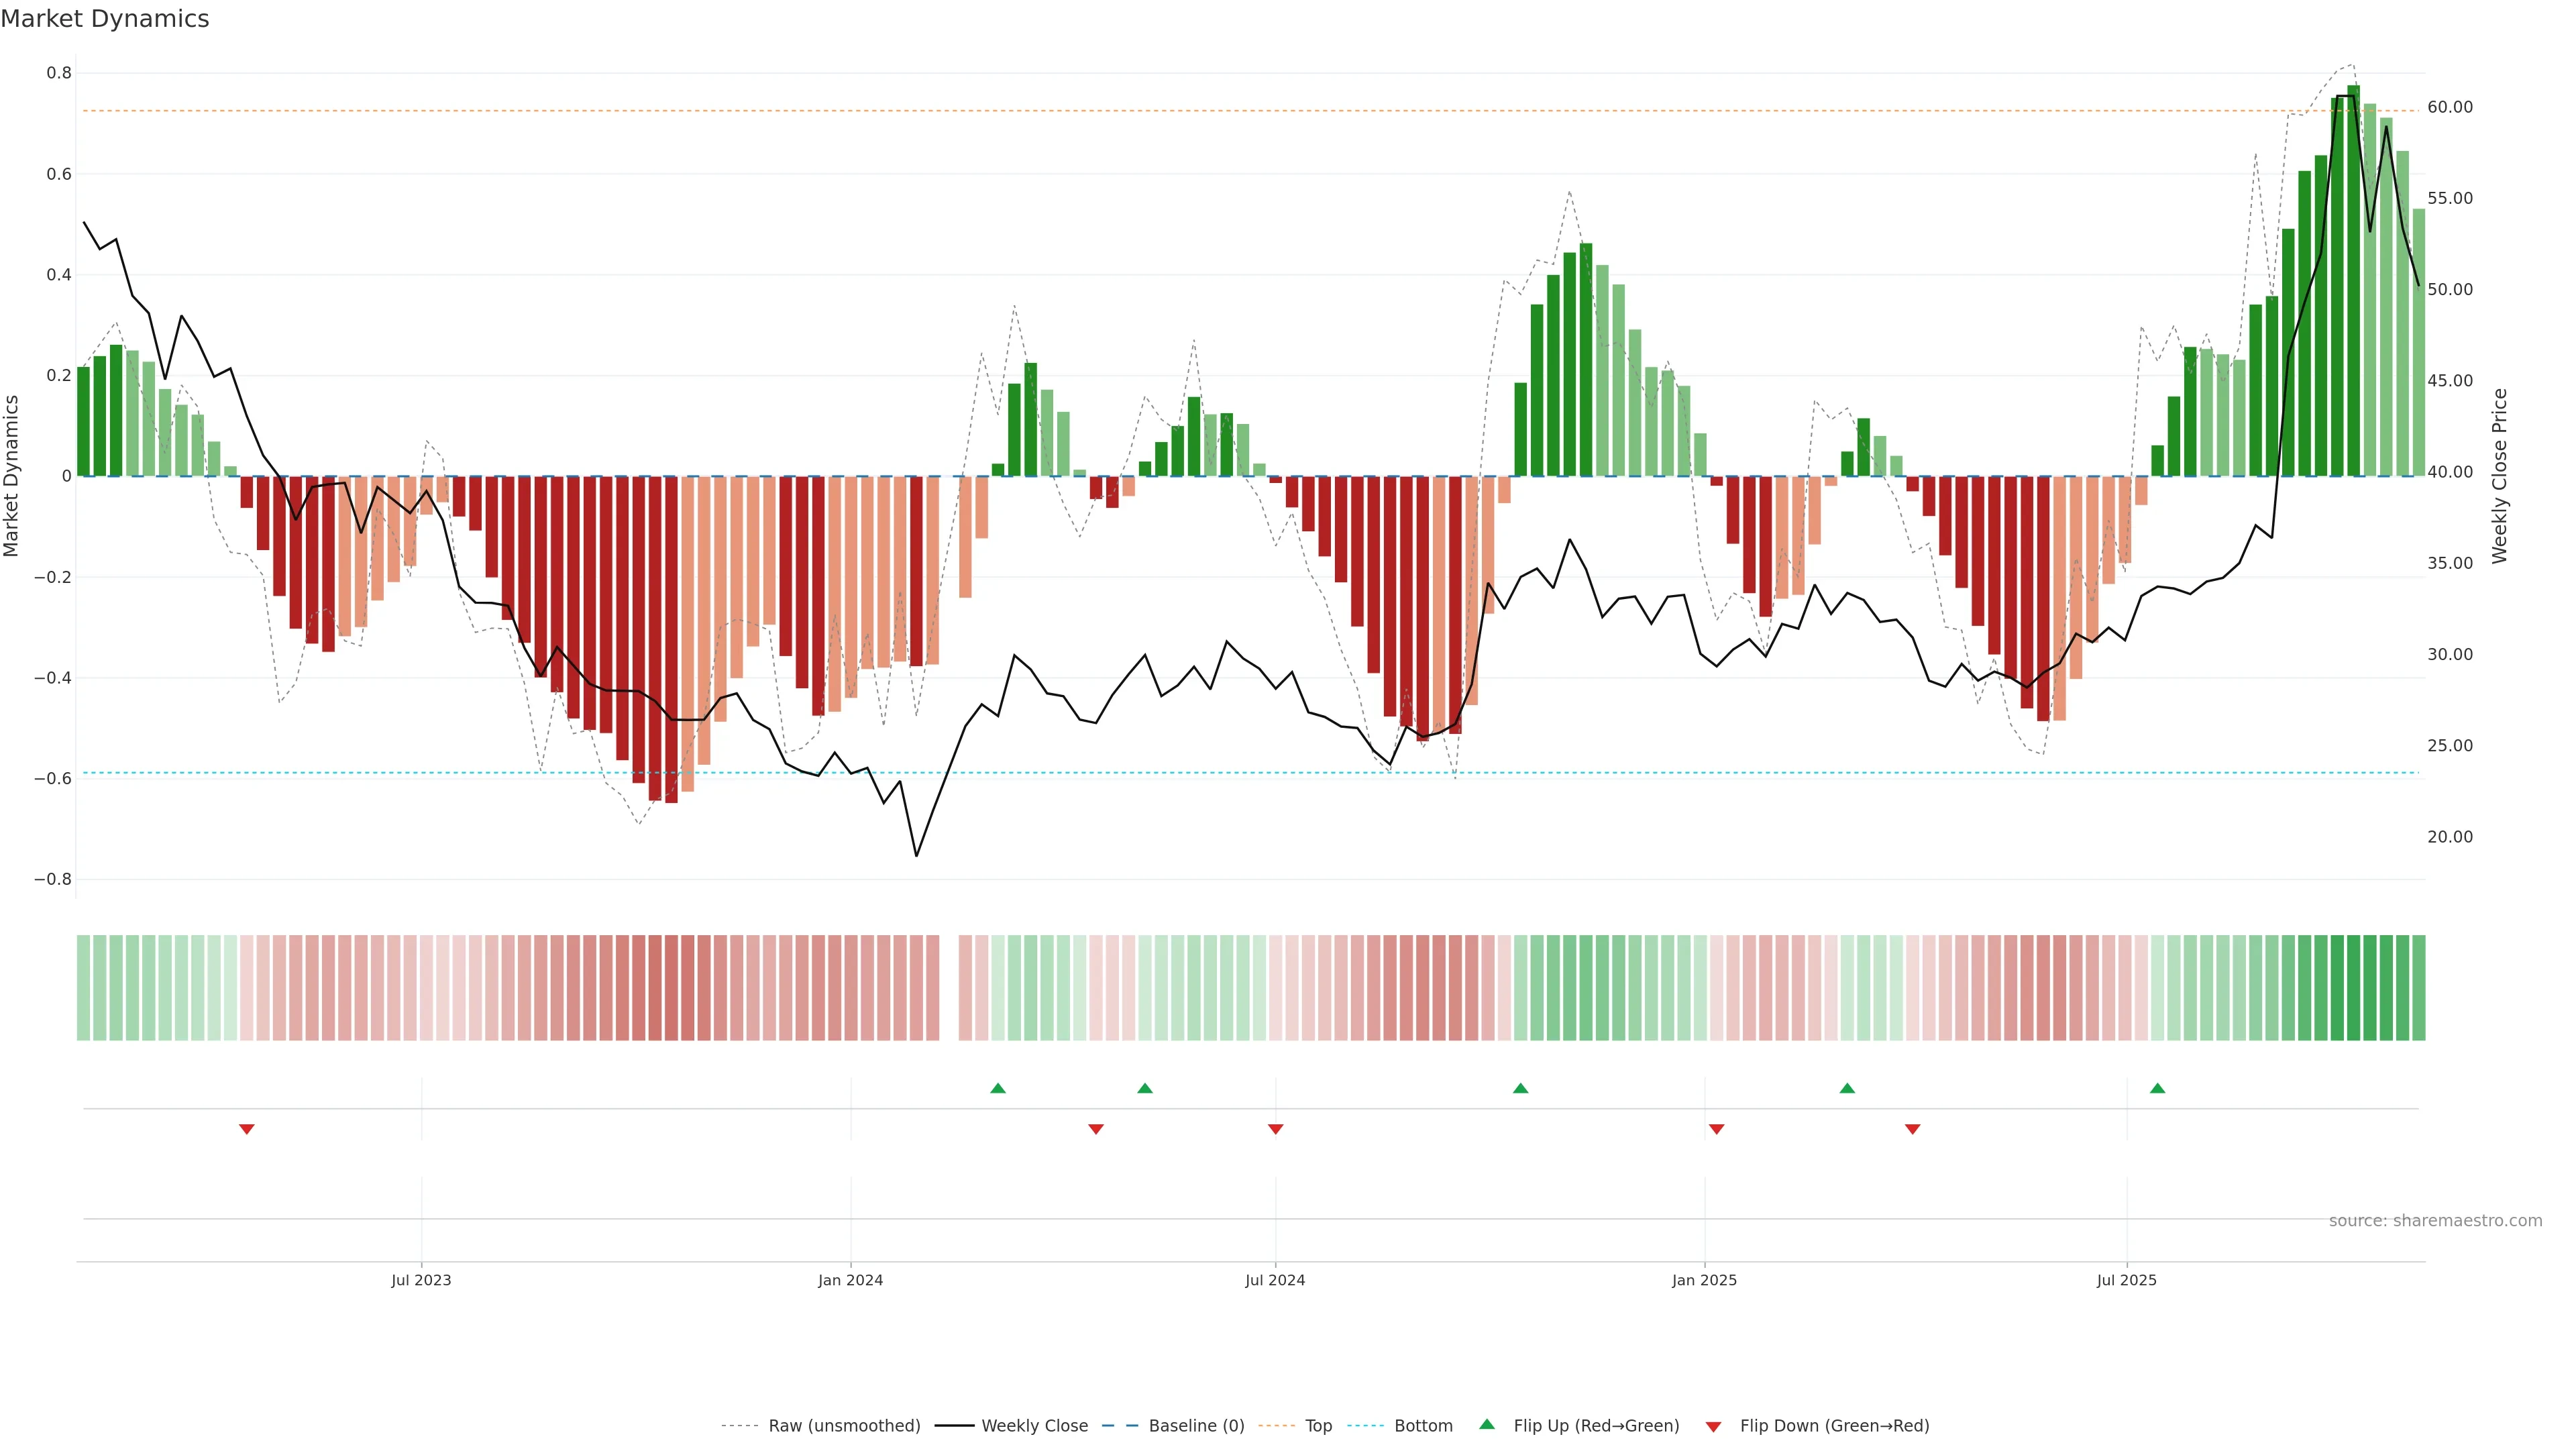This screenshot has height=1449, width=2576.
Task: Click green flip-up triangle right of Jul 2025
Action: (x=2157, y=1088)
